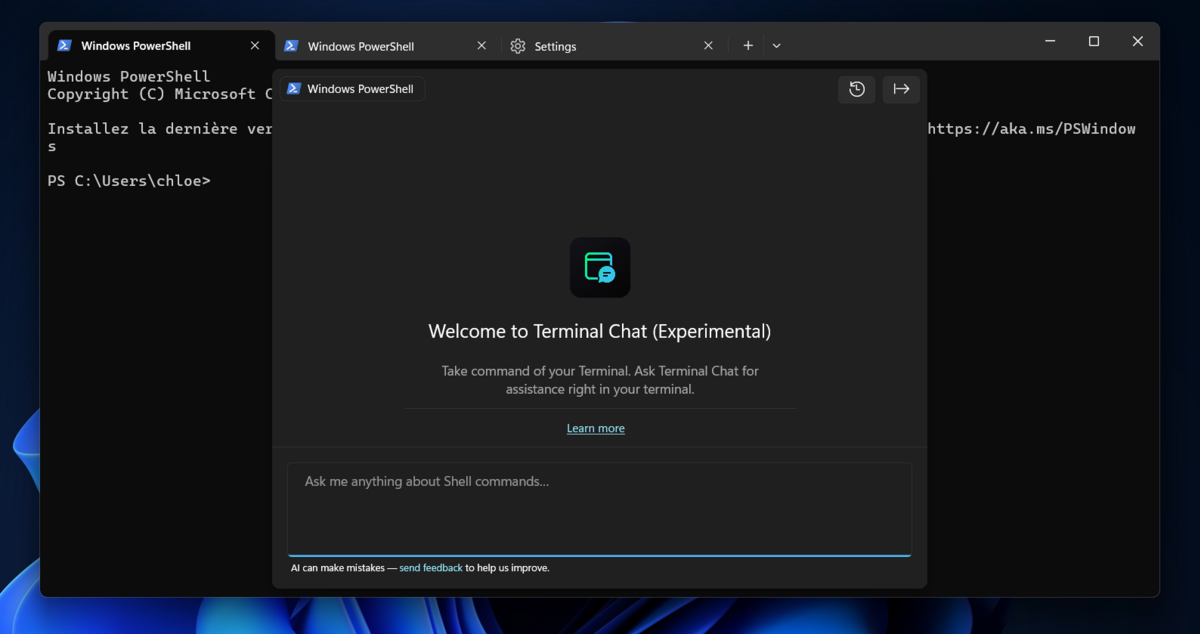Click the PS C:\Users\chloe> prompt line
Image resolution: width=1200 pixels, height=634 pixels.
point(129,181)
